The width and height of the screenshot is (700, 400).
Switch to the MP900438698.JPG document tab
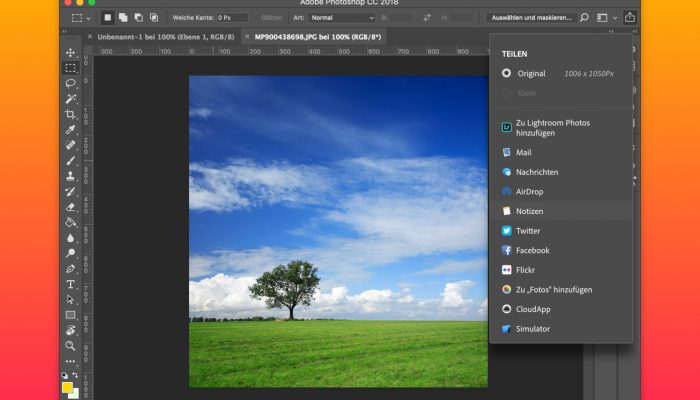point(318,37)
